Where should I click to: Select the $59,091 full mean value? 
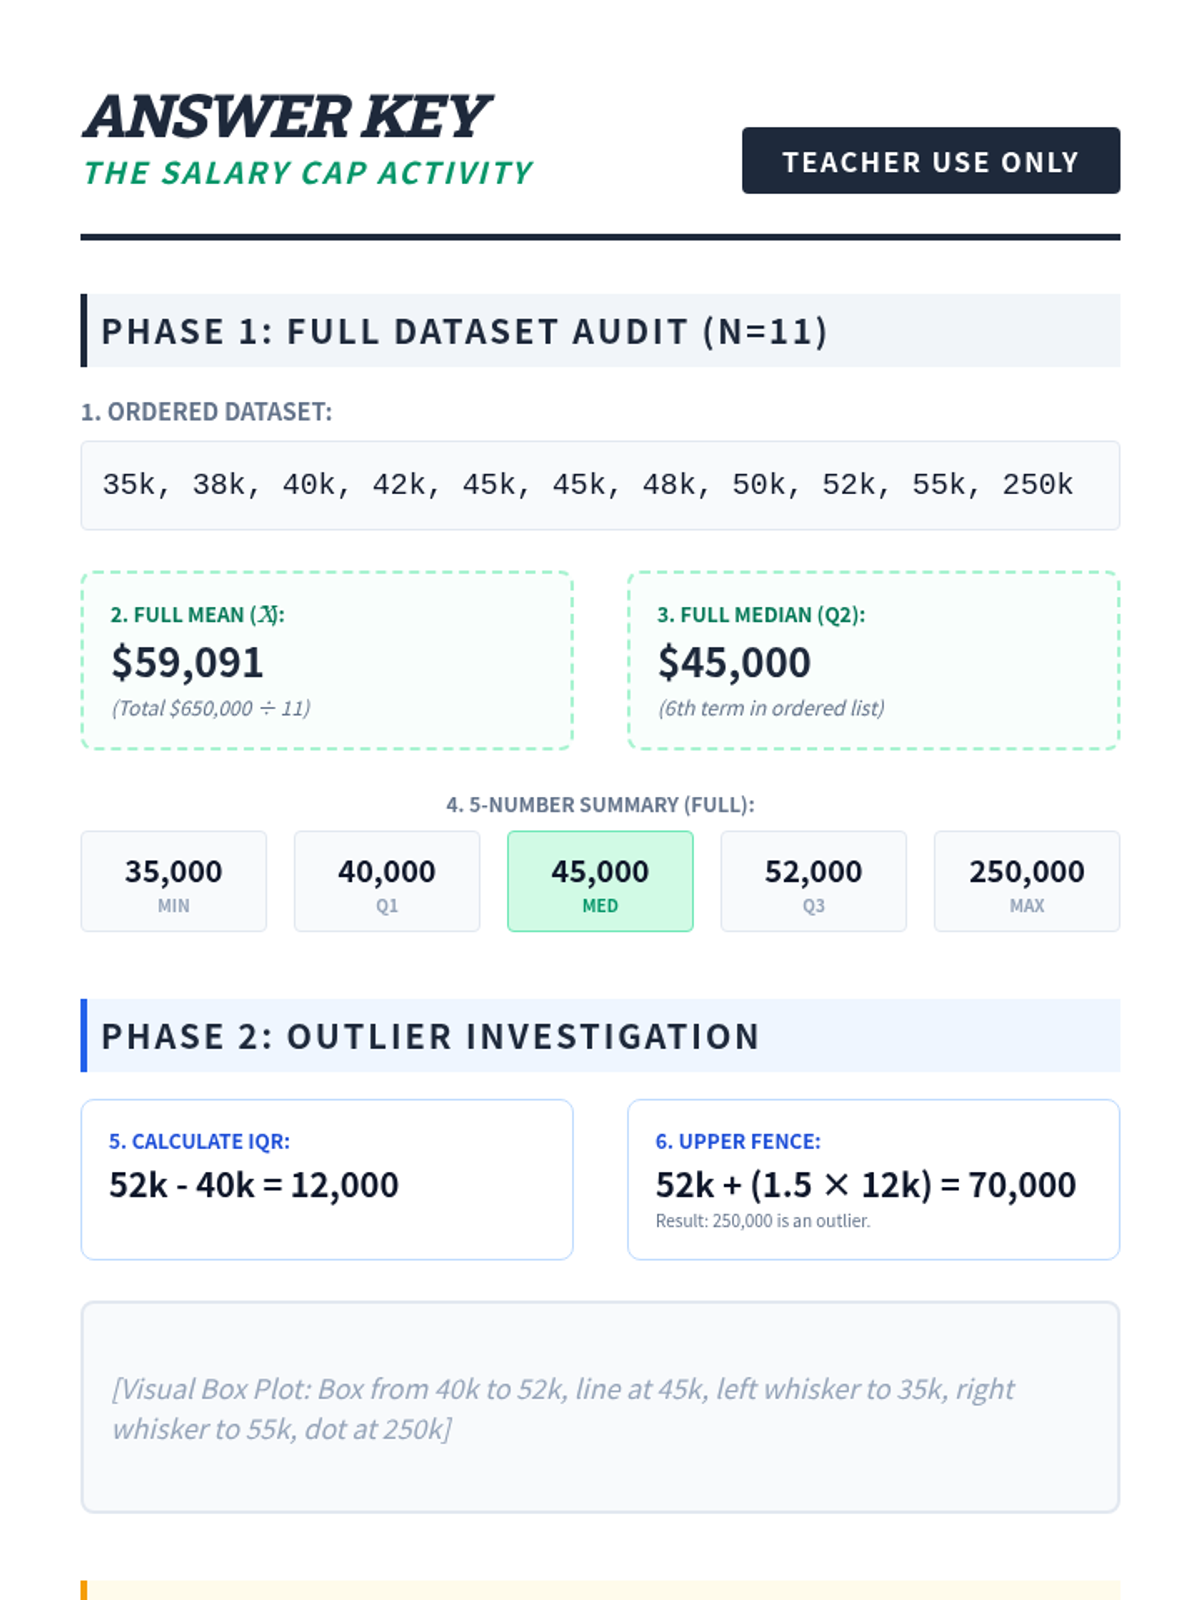click(187, 662)
